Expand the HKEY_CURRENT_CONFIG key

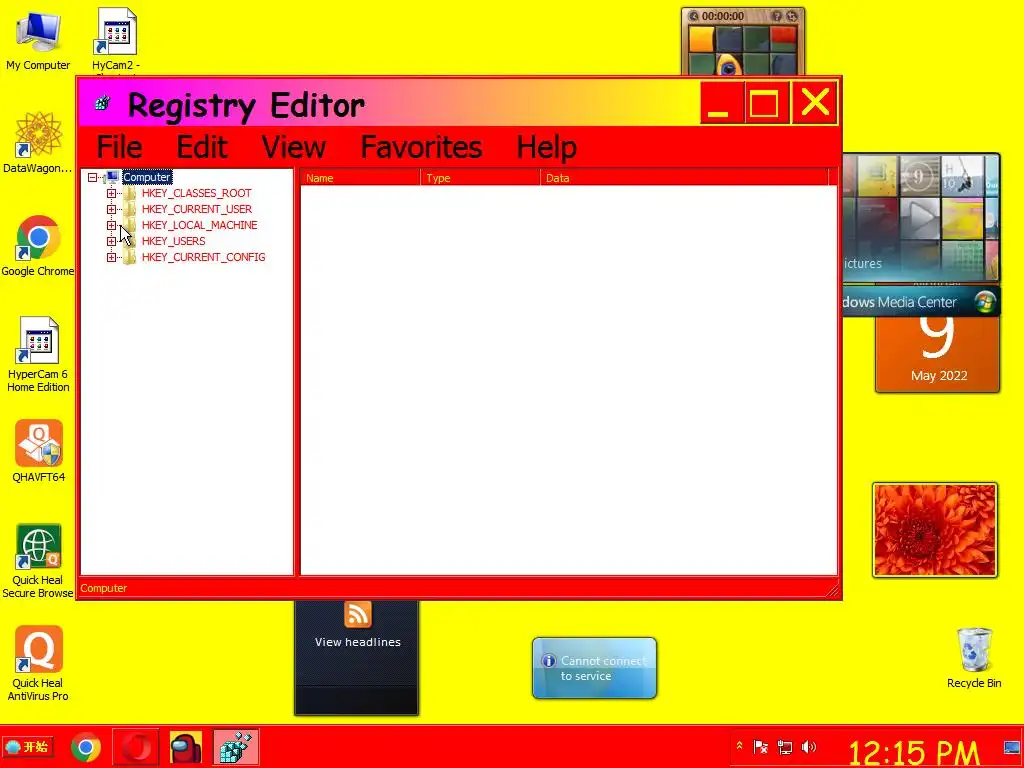point(111,257)
